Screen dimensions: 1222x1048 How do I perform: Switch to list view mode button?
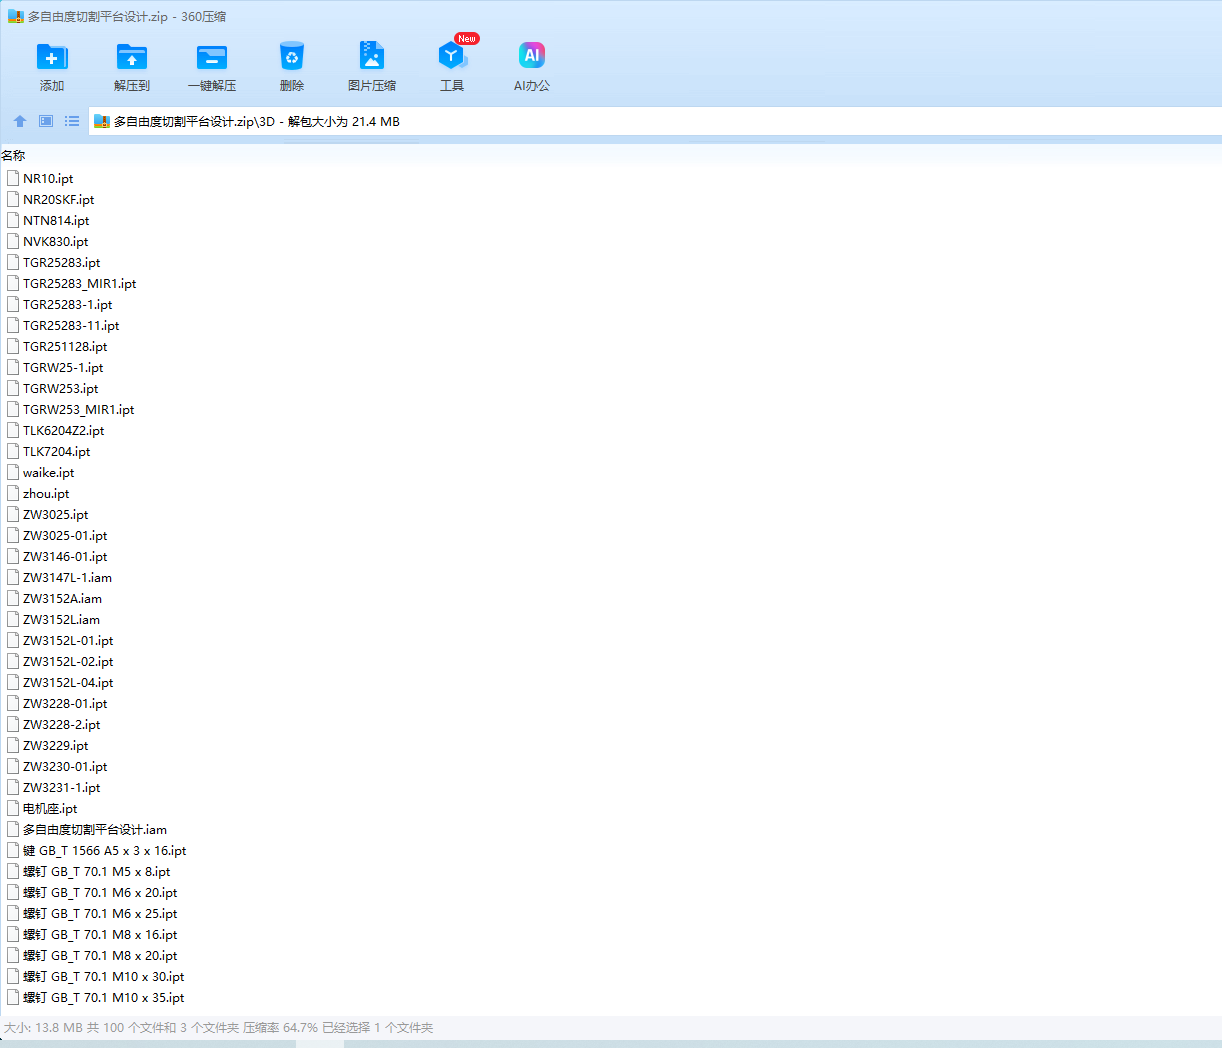point(72,121)
